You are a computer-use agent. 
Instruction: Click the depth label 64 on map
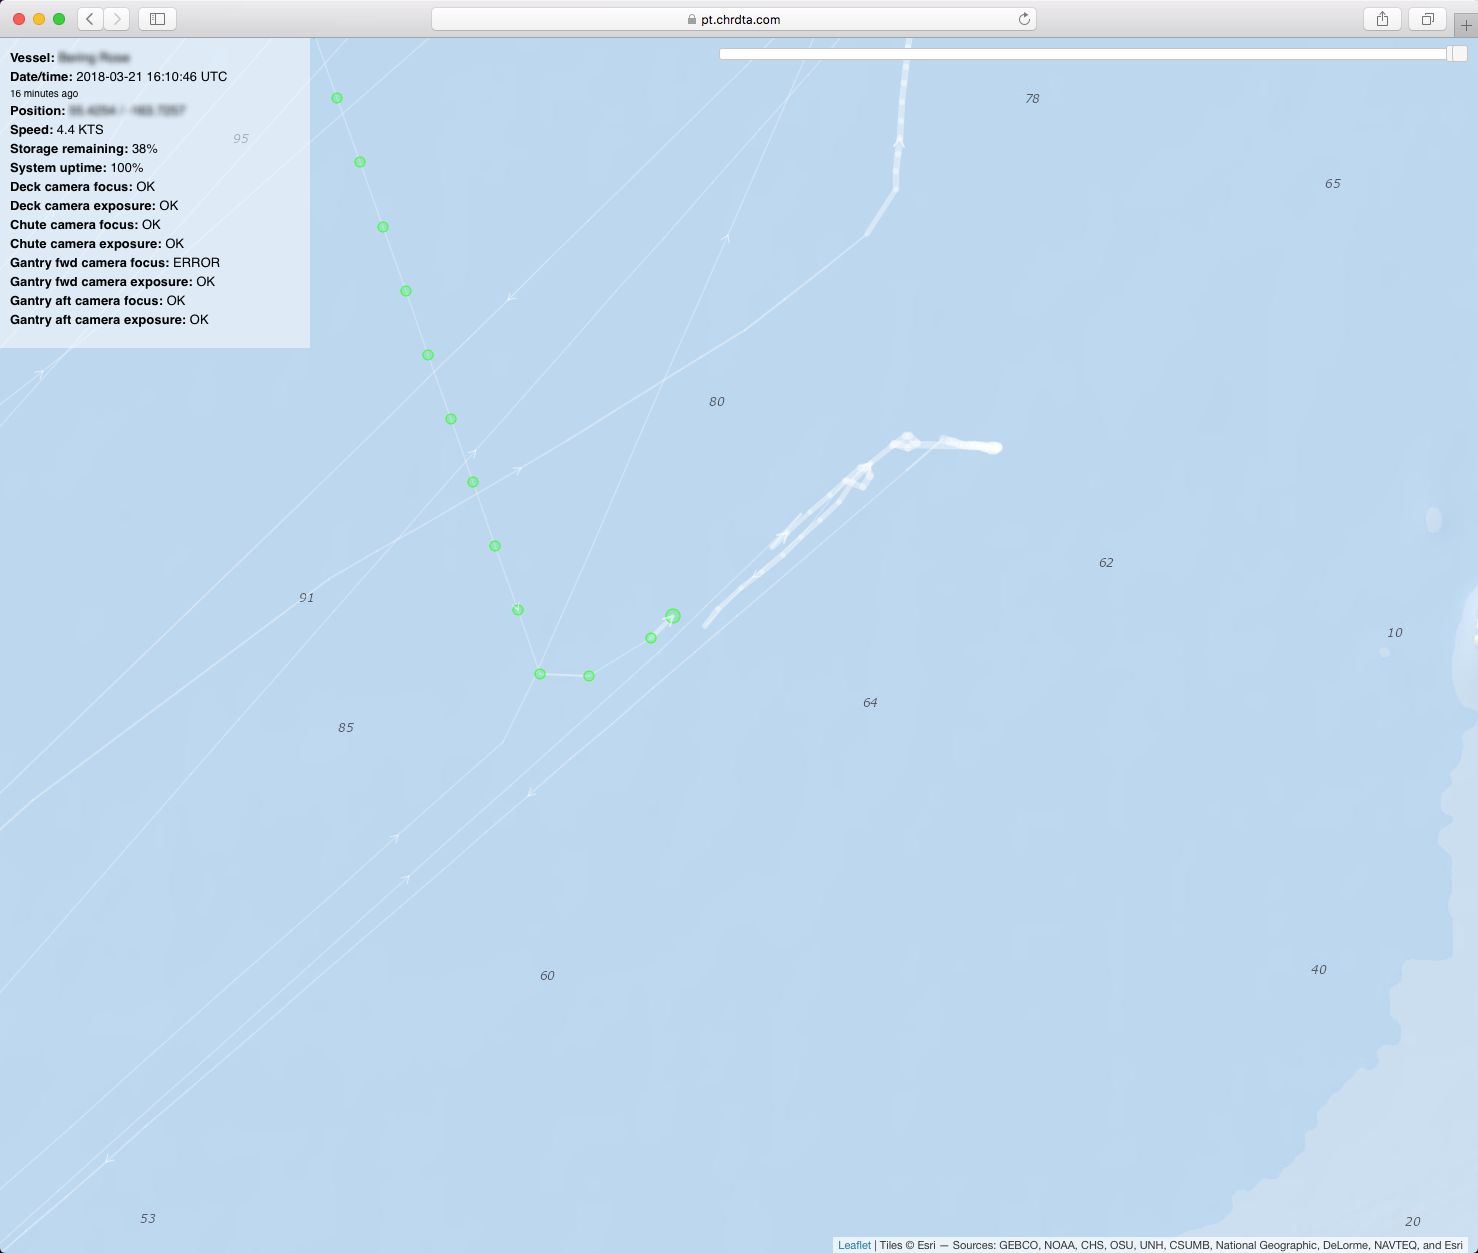(870, 703)
